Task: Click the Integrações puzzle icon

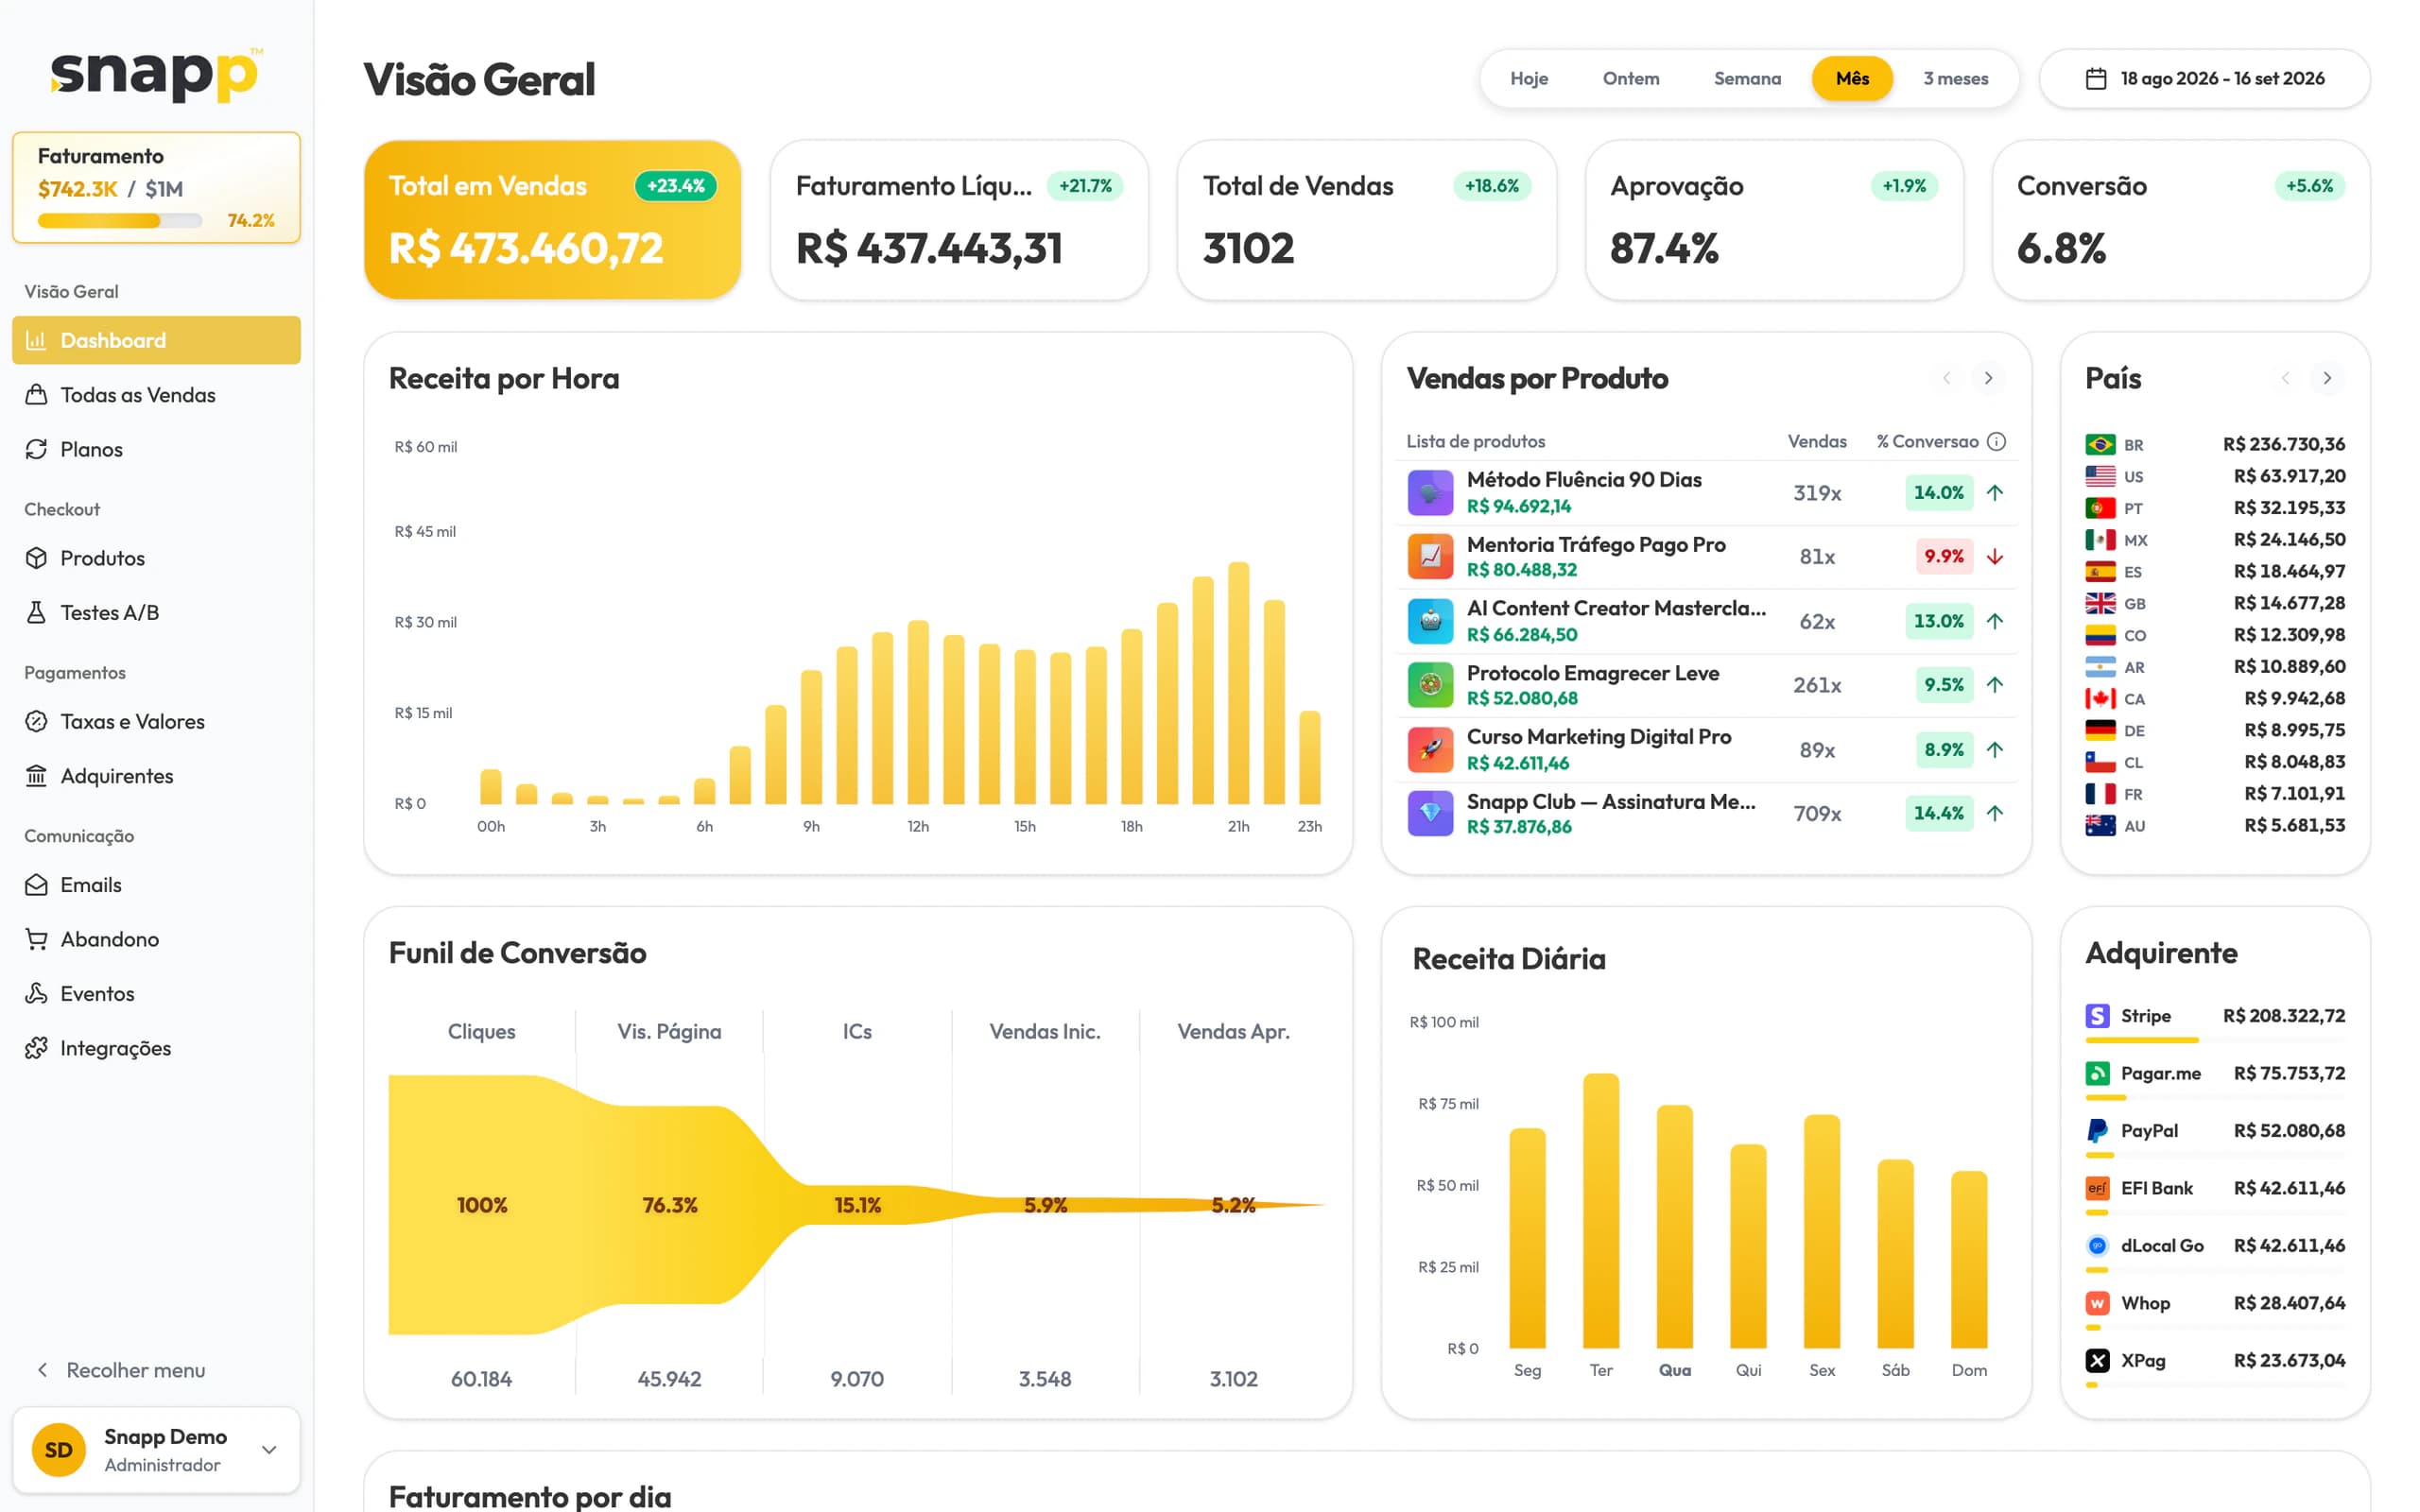Action: 36,1048
